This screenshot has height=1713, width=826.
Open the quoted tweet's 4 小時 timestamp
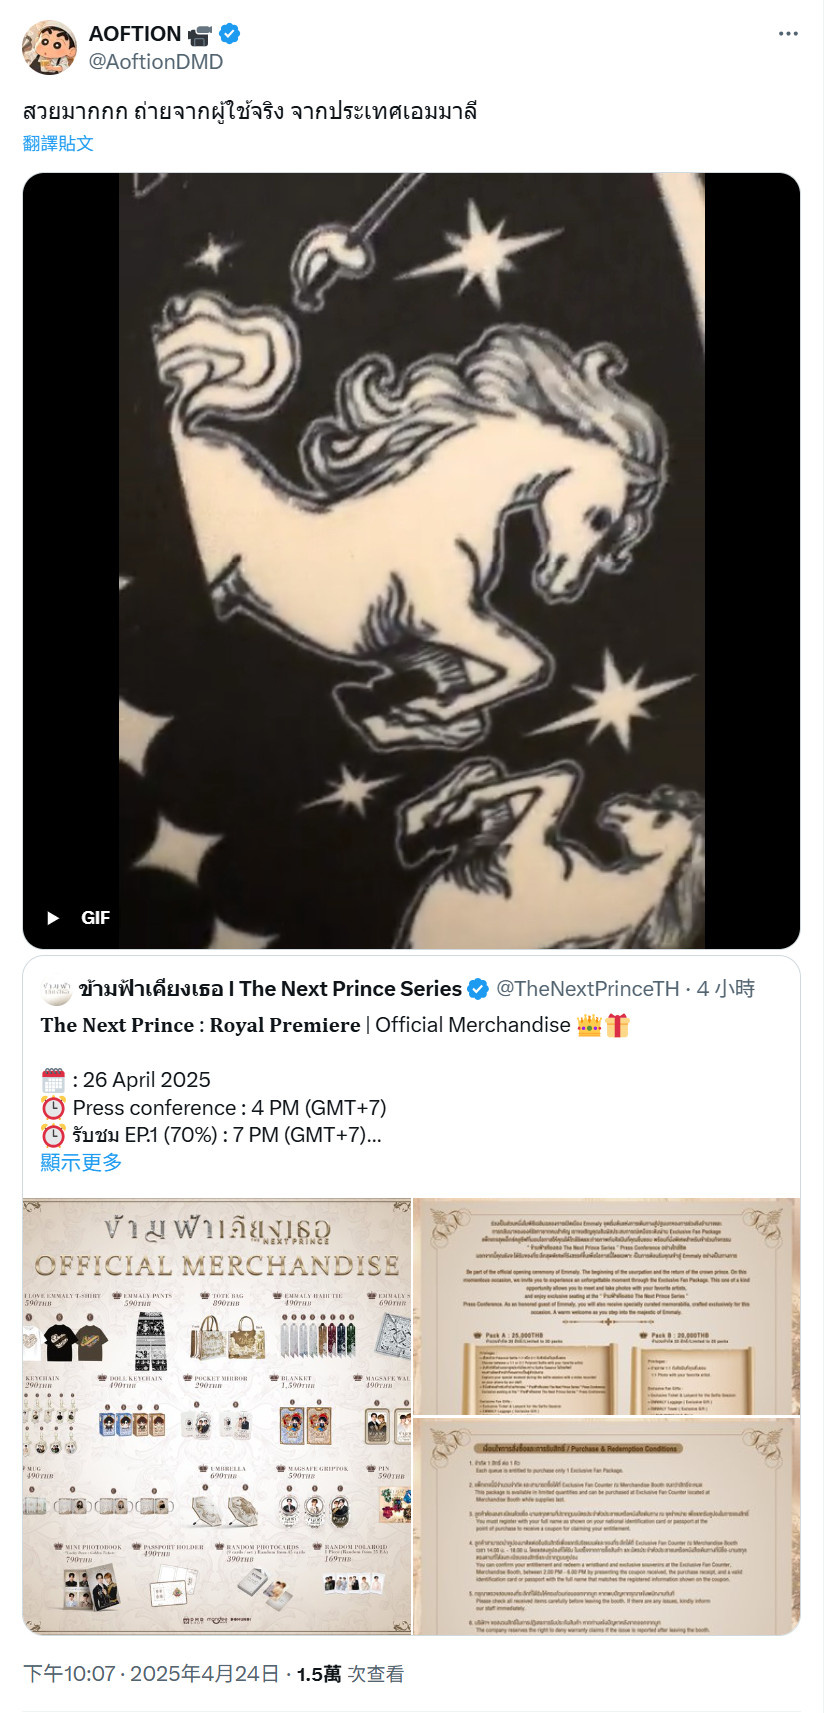pos(726,989)
